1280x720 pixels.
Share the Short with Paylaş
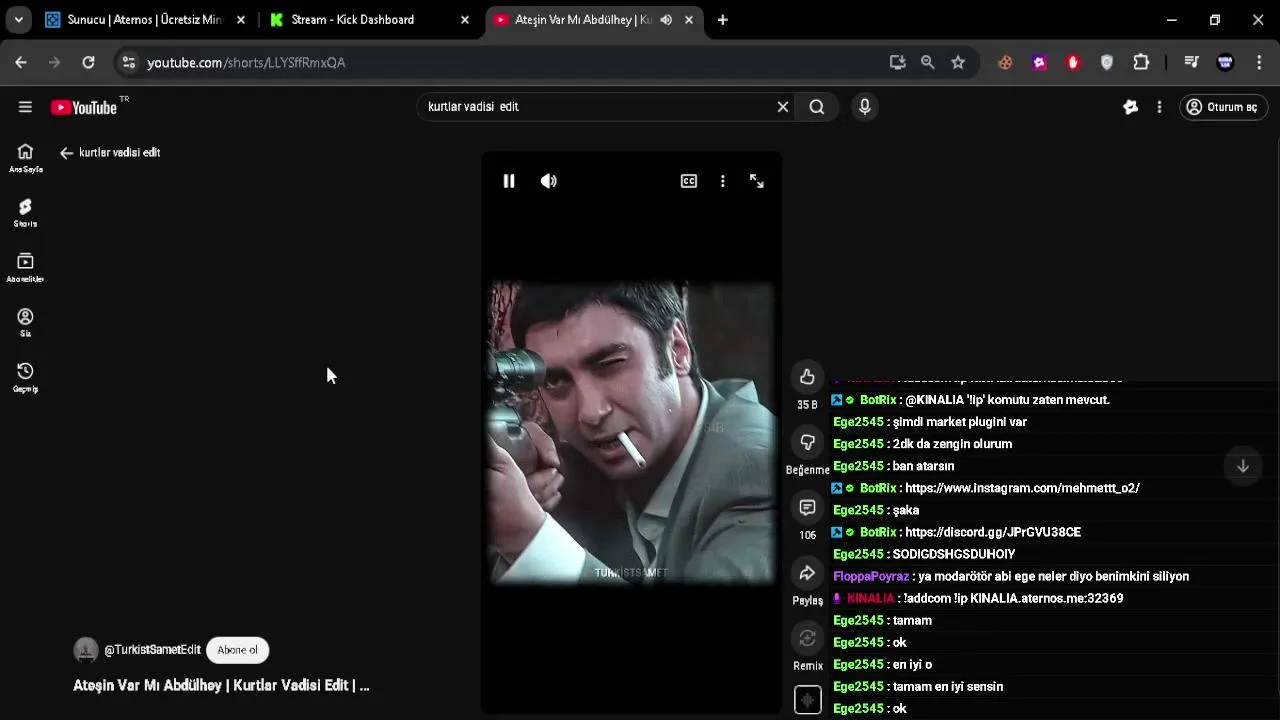click(x=807, y=573)
